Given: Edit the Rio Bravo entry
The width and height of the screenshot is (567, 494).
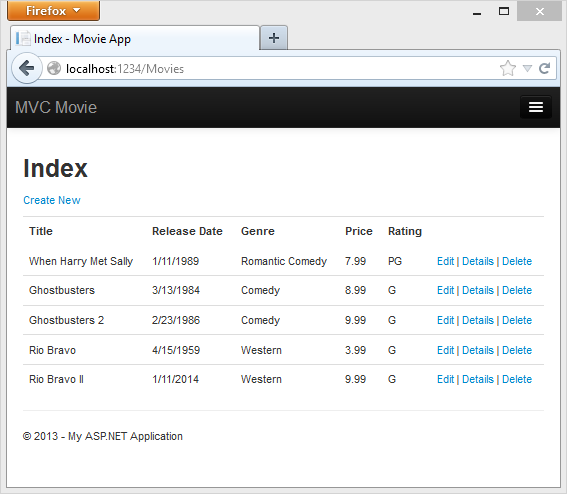Looking at the screenshot, I should coord(445,350).
